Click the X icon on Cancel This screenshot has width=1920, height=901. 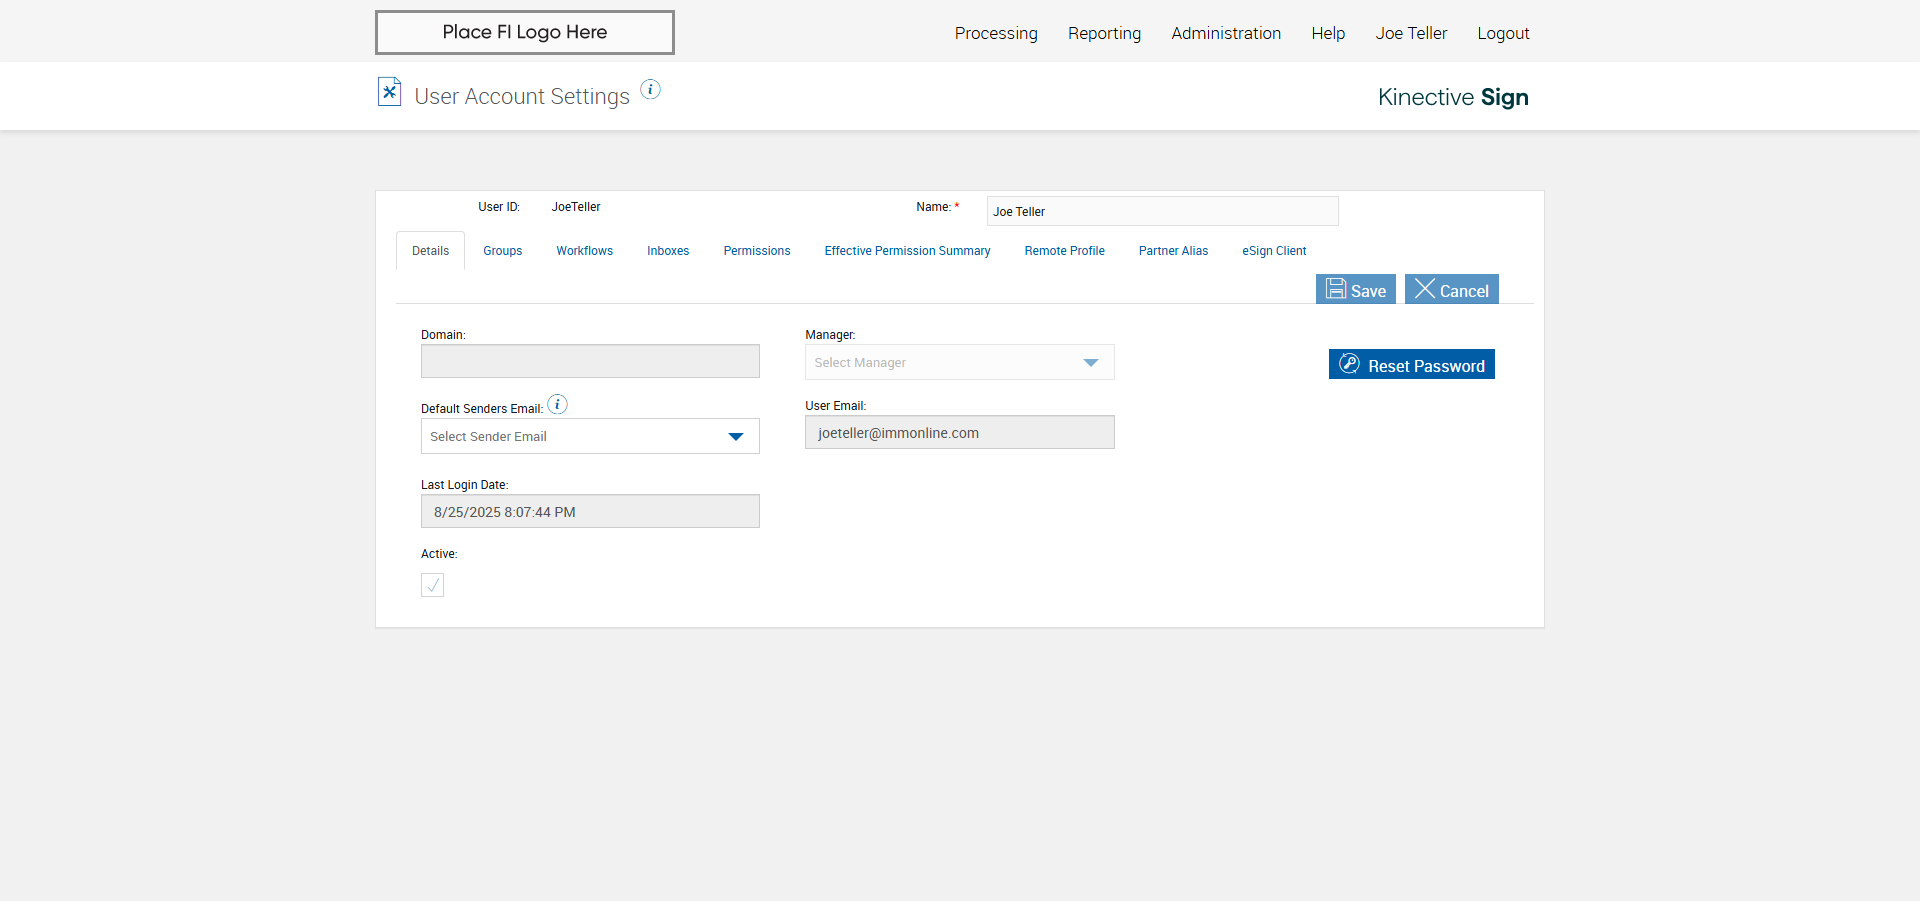pyautogui.click(x=1425, y=289)
